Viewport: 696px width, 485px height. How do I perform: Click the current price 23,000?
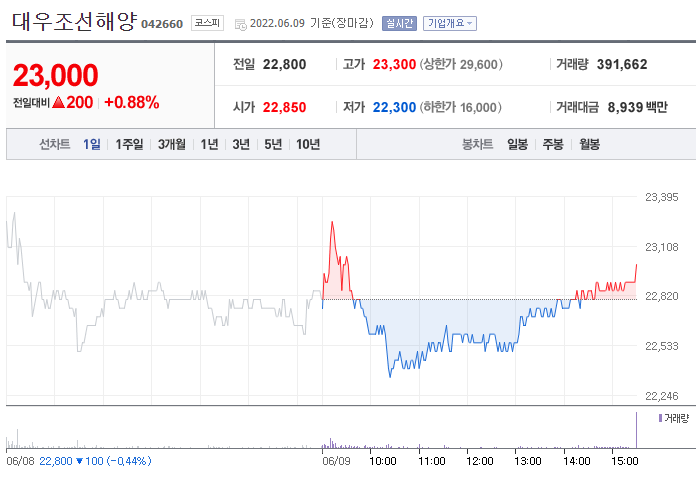click(55, 75)
